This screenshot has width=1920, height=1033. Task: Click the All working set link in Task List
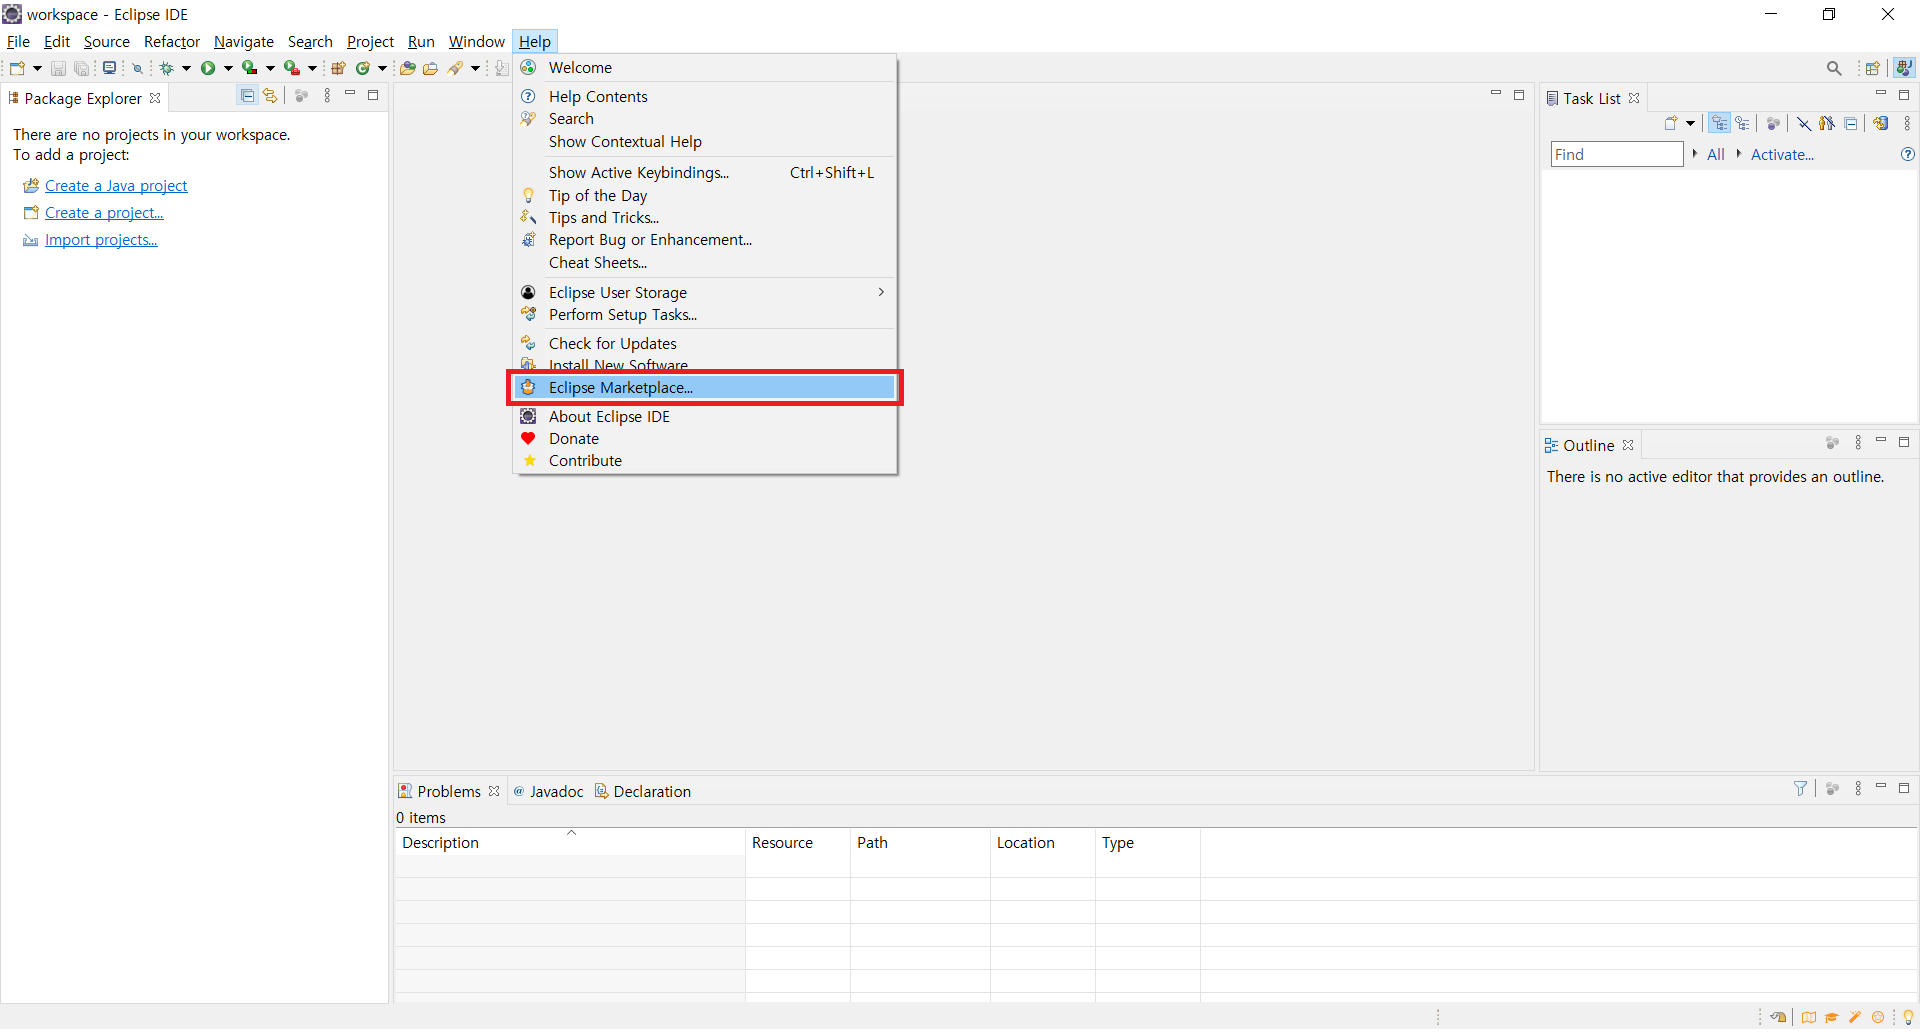pyautogui.click(x=1716, y=155)
